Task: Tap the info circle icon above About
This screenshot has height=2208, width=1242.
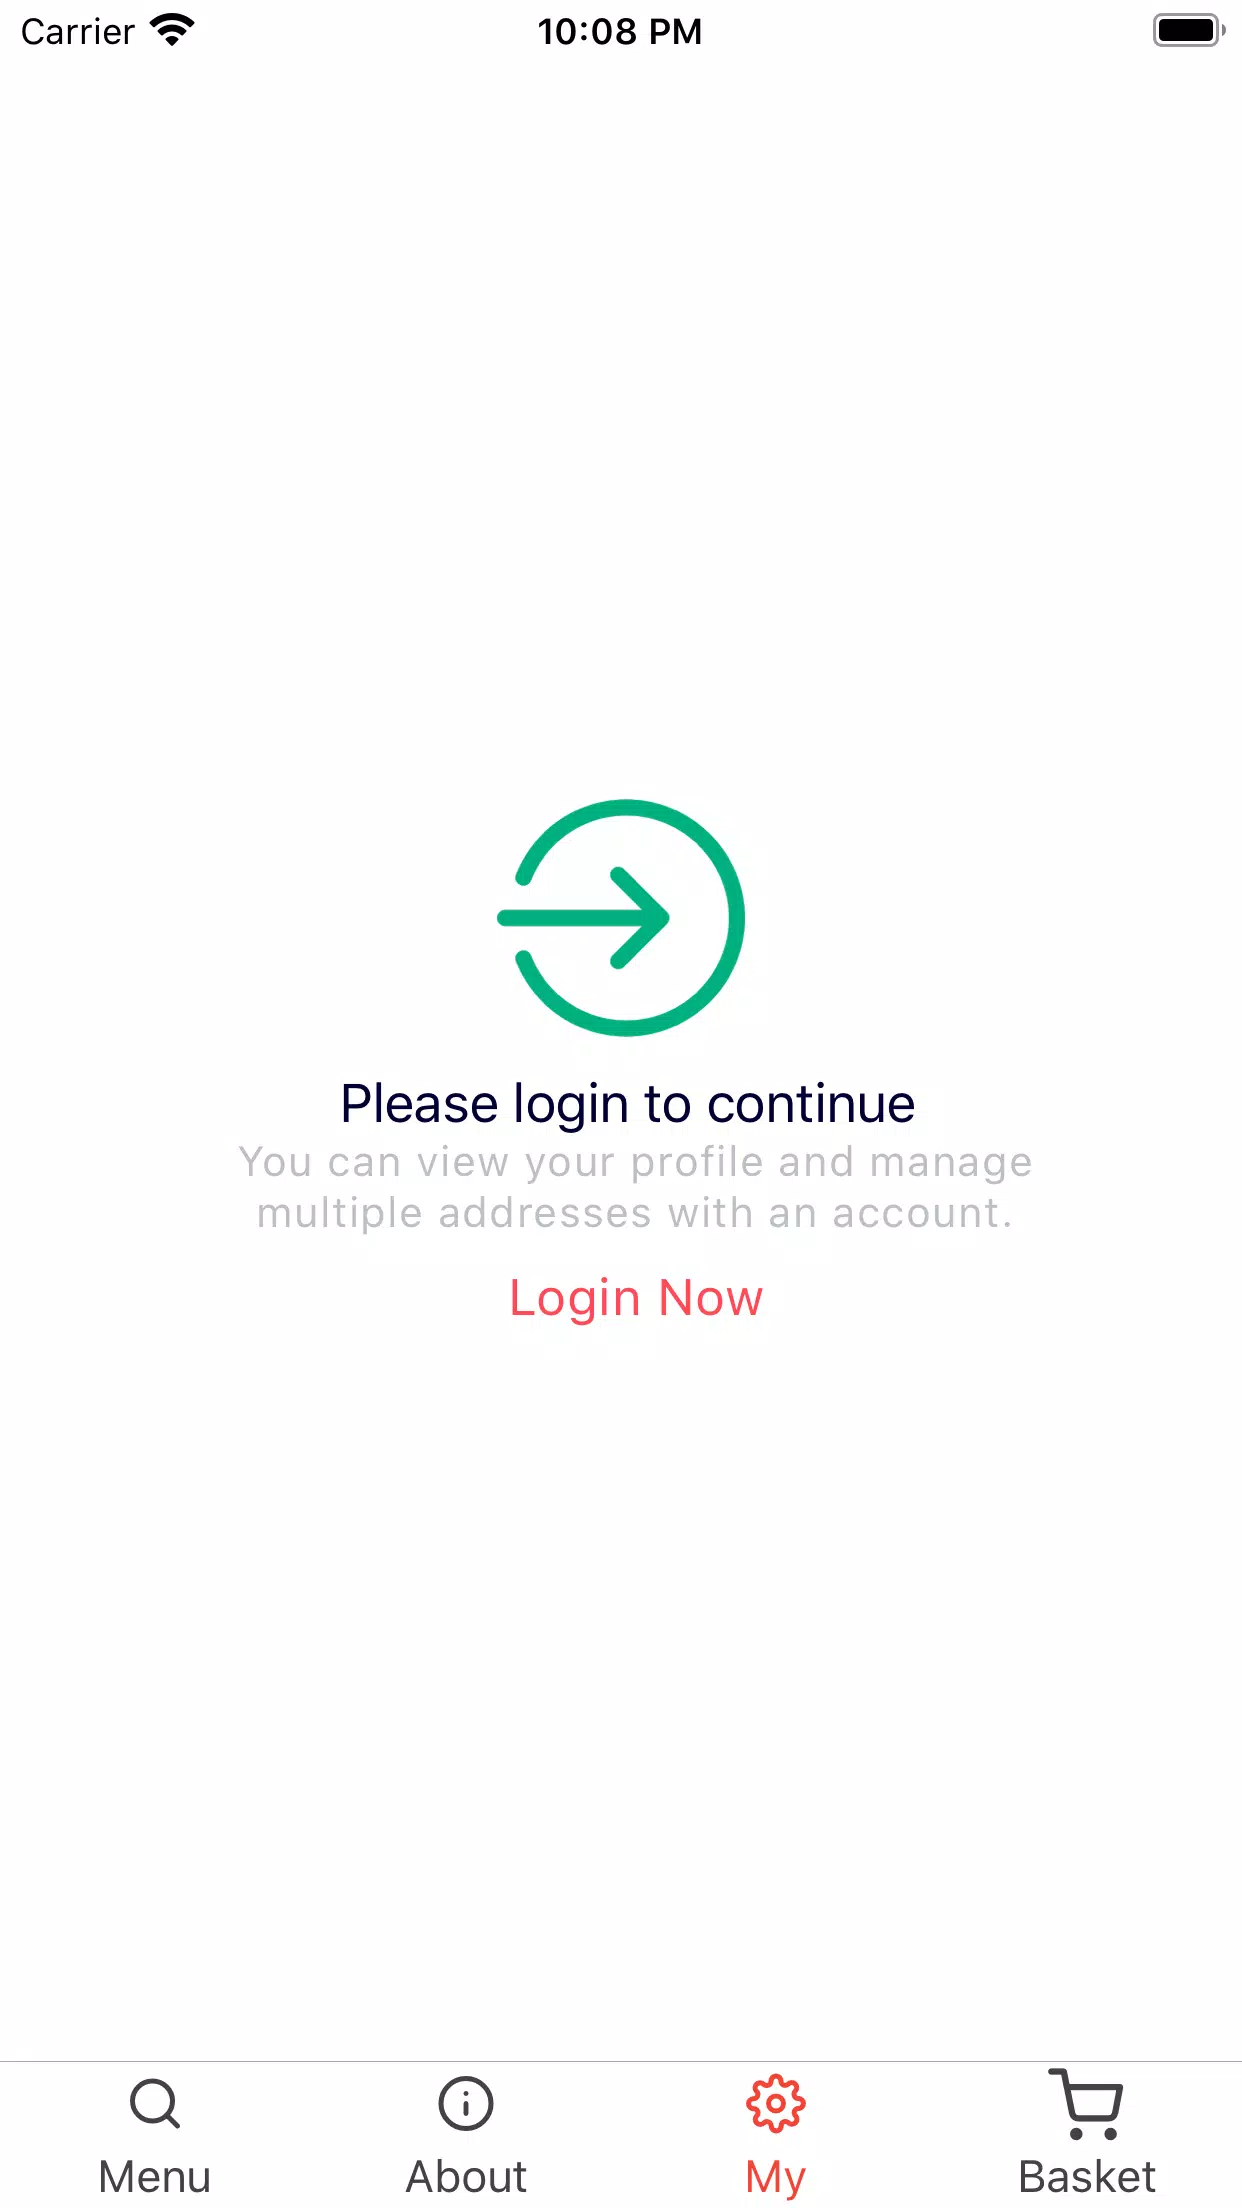Action: click(466, 2104)
